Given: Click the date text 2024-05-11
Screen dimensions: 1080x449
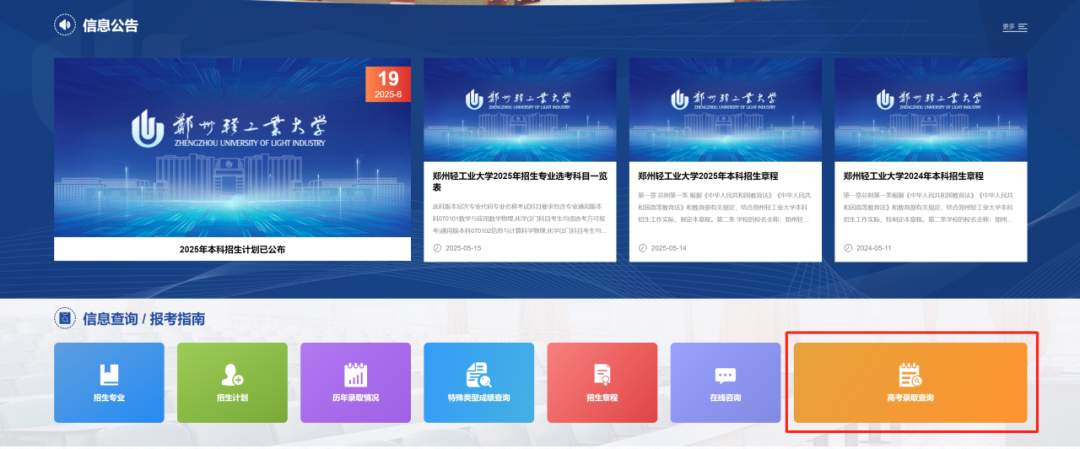Looking at the screenshot, I should [874, 248].
